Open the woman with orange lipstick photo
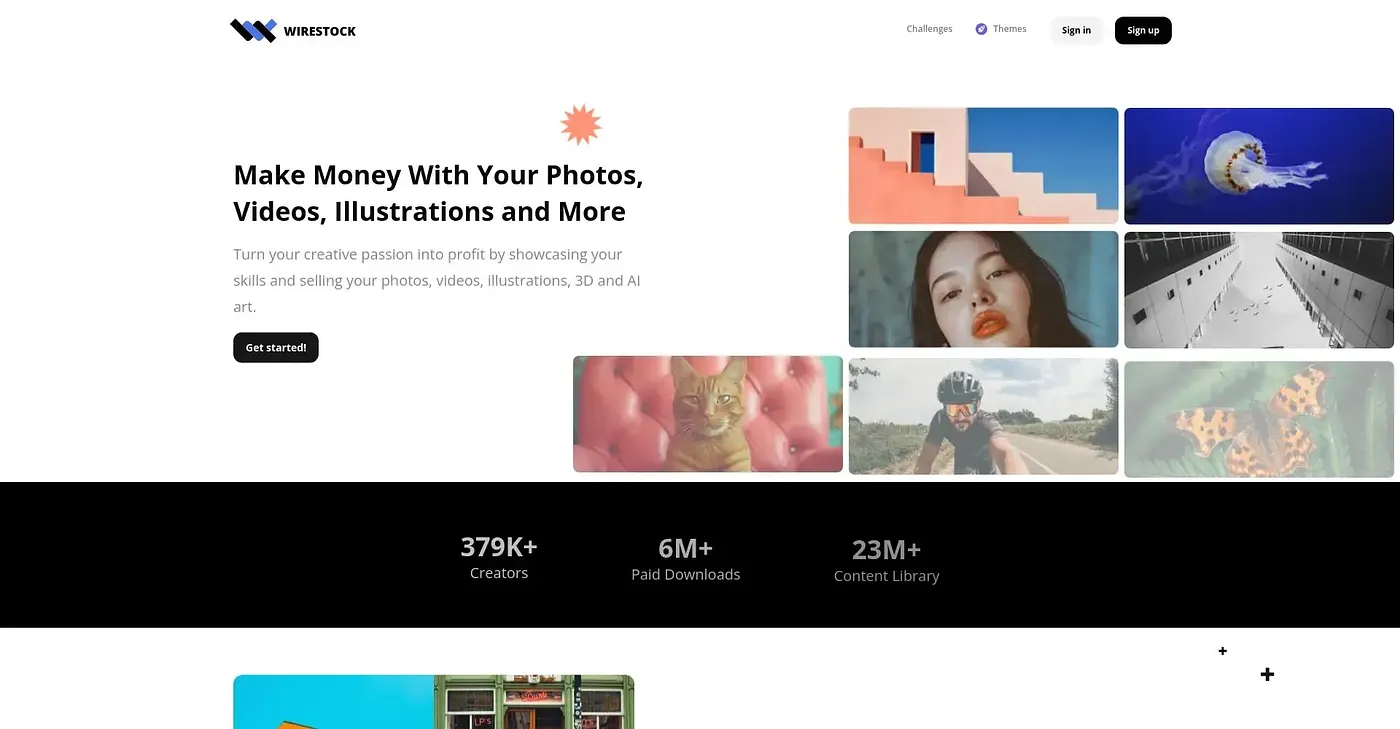The image size is (1400, 729). [x=983, y=289]
